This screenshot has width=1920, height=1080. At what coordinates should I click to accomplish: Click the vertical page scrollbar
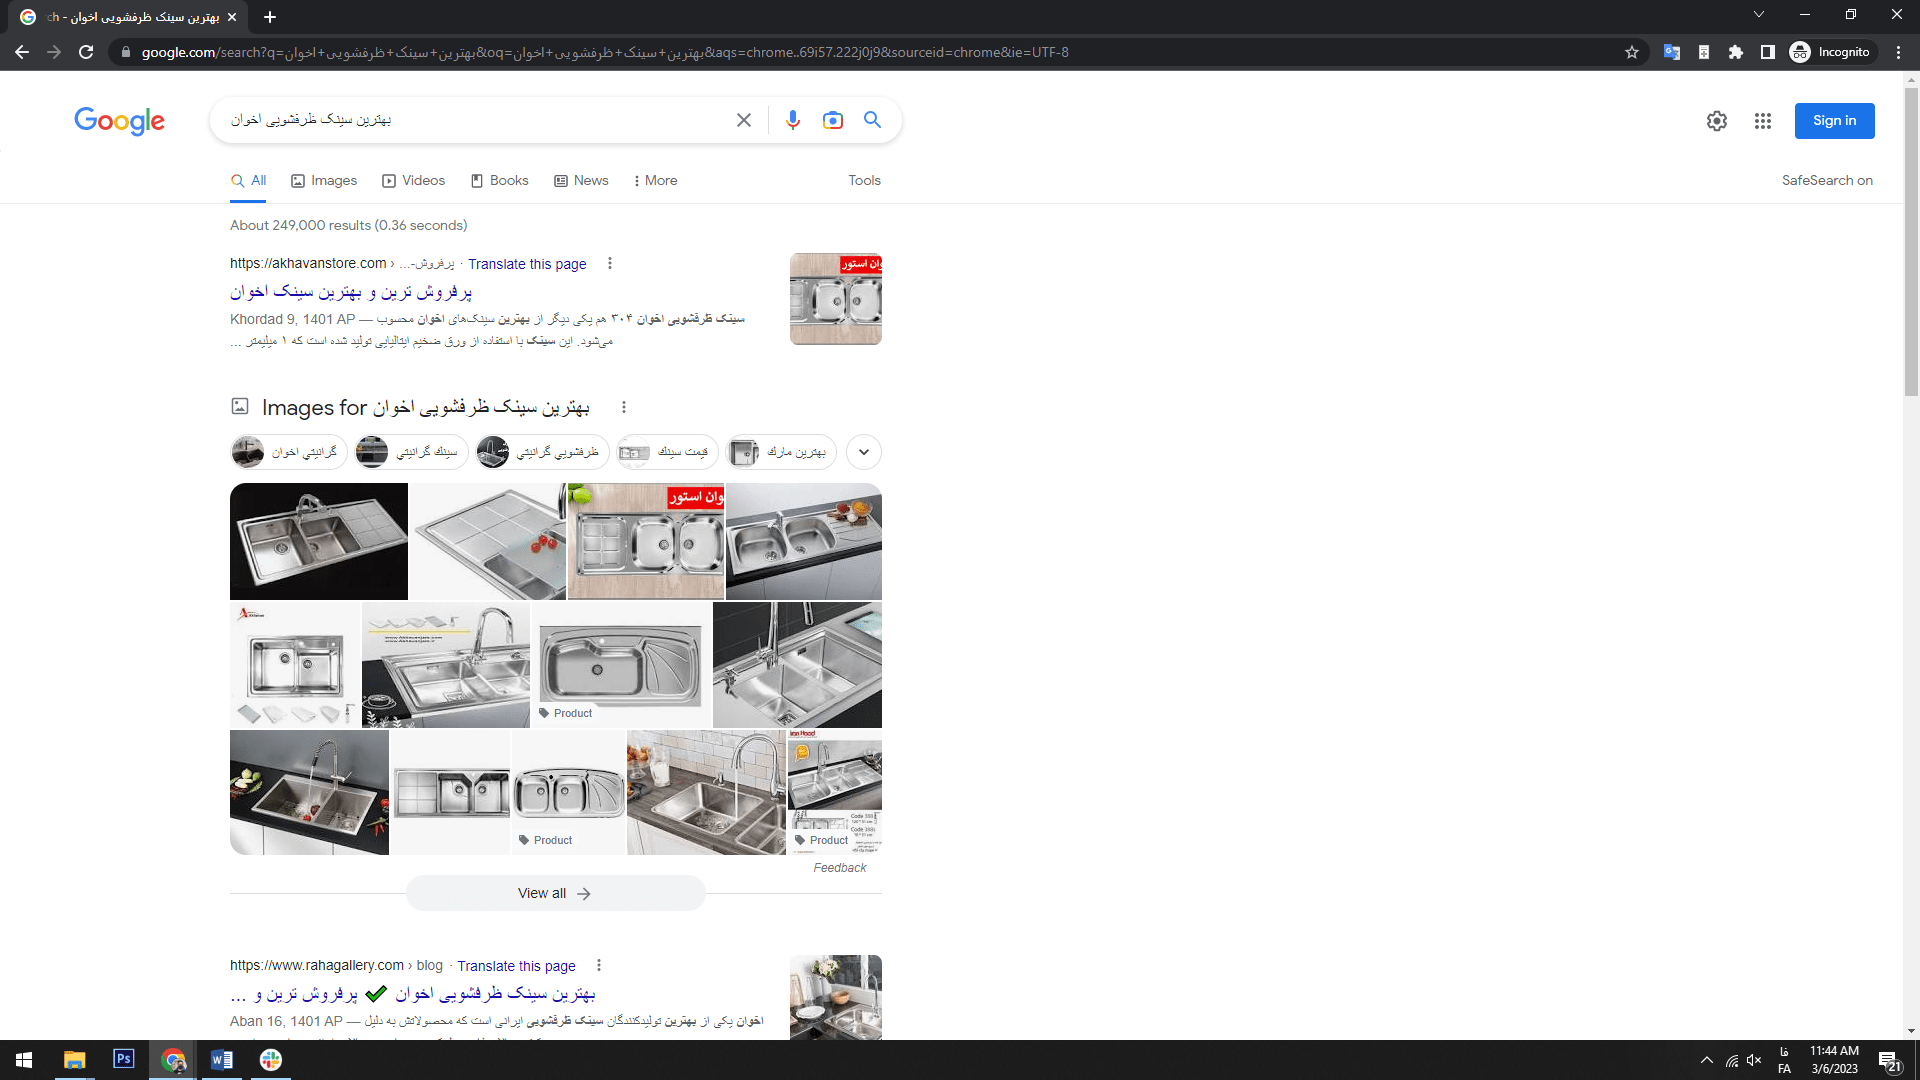pyautogui.click(x=1911, y=240)
